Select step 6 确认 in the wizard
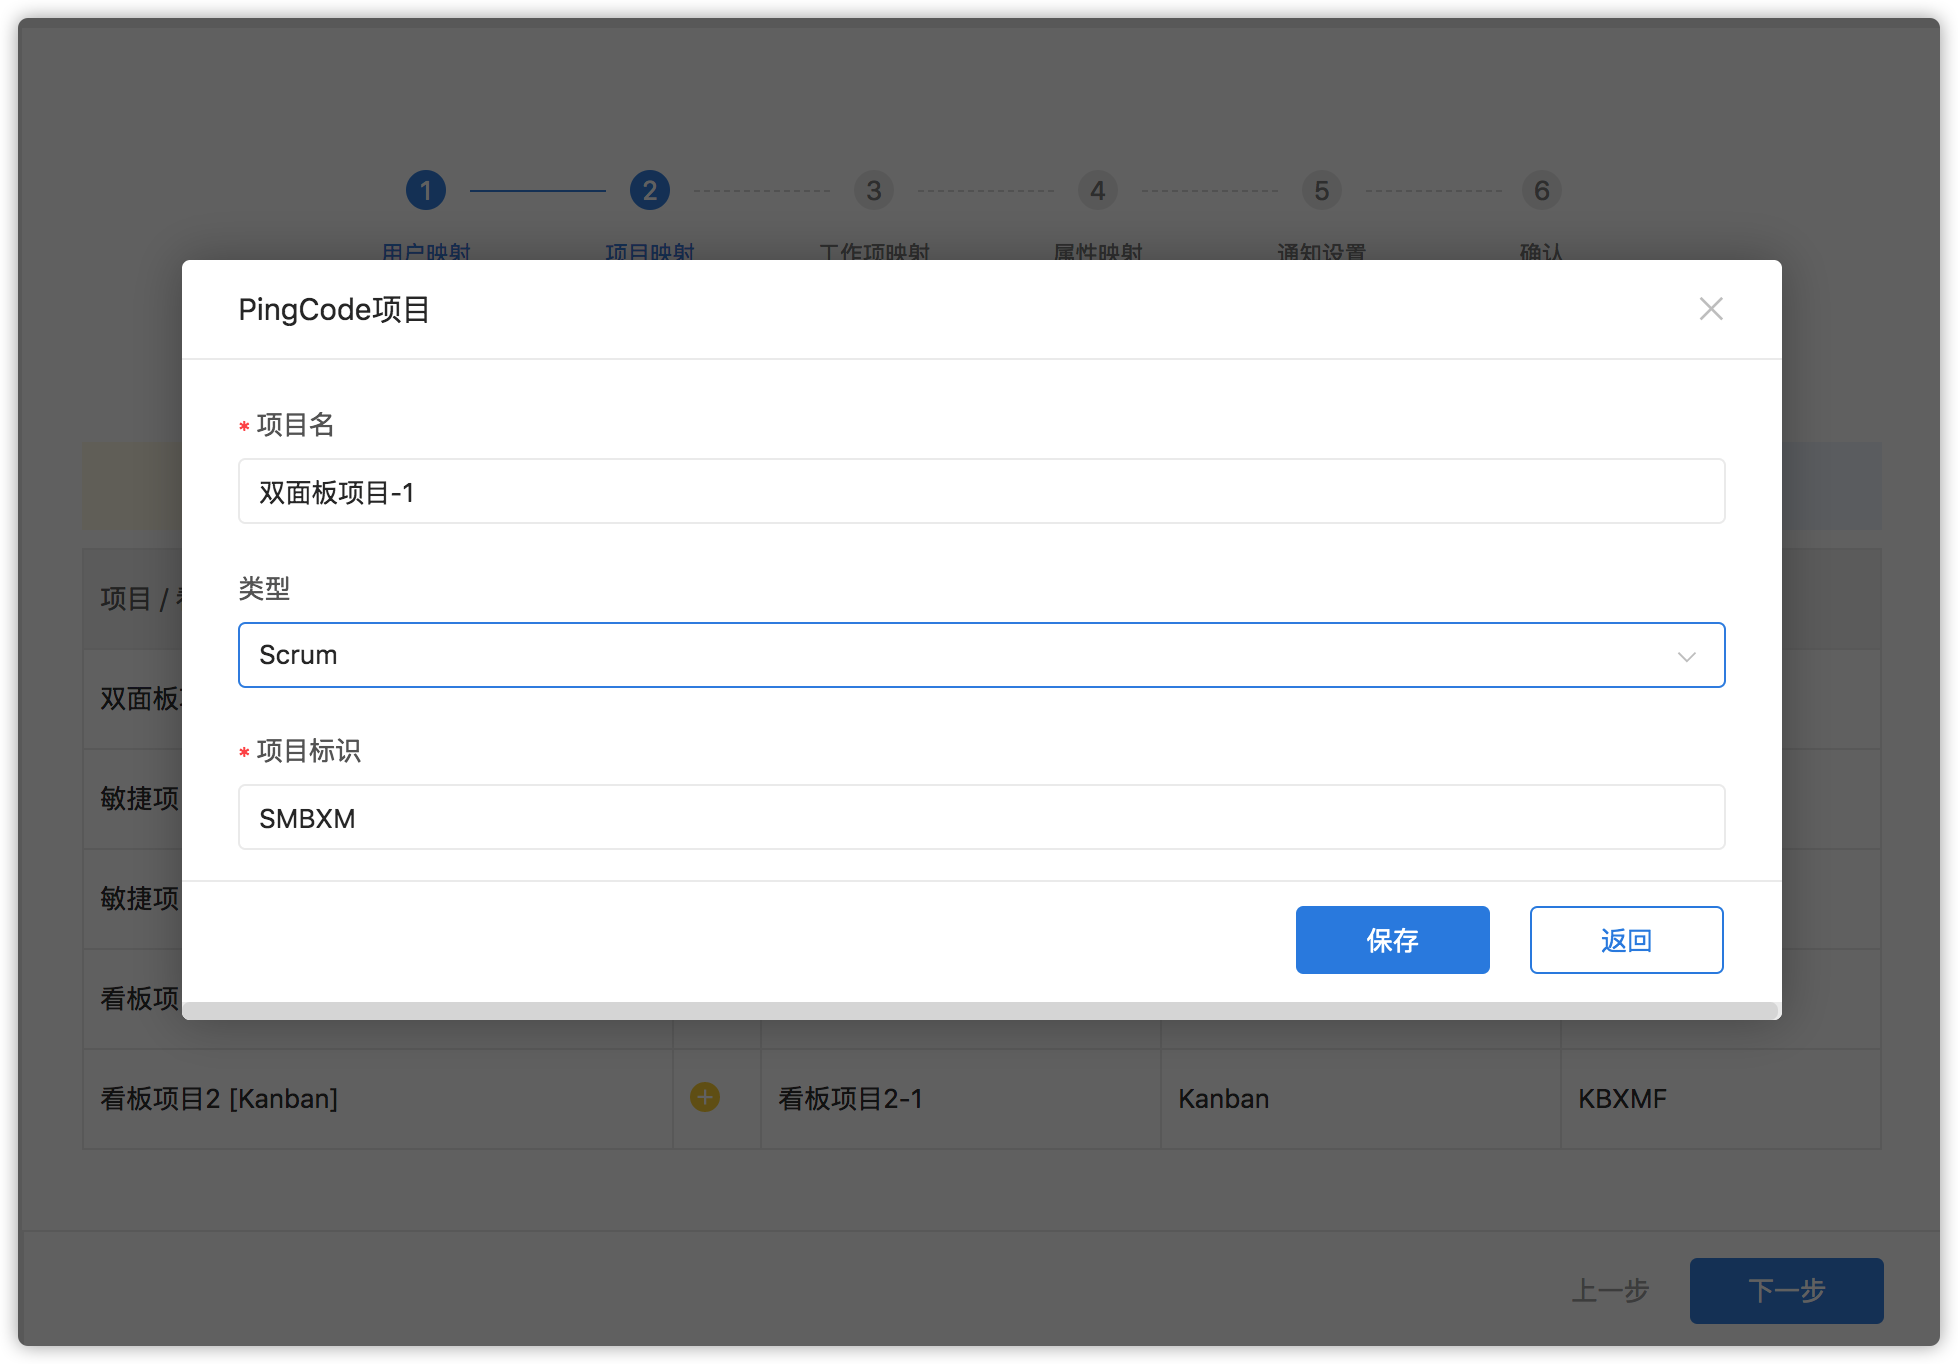Viewport: 1958px width, 1364px height. point(1541,190)
